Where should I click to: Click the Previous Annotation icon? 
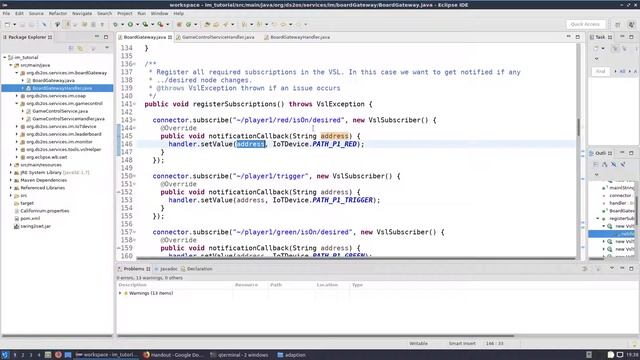point(259,24)
